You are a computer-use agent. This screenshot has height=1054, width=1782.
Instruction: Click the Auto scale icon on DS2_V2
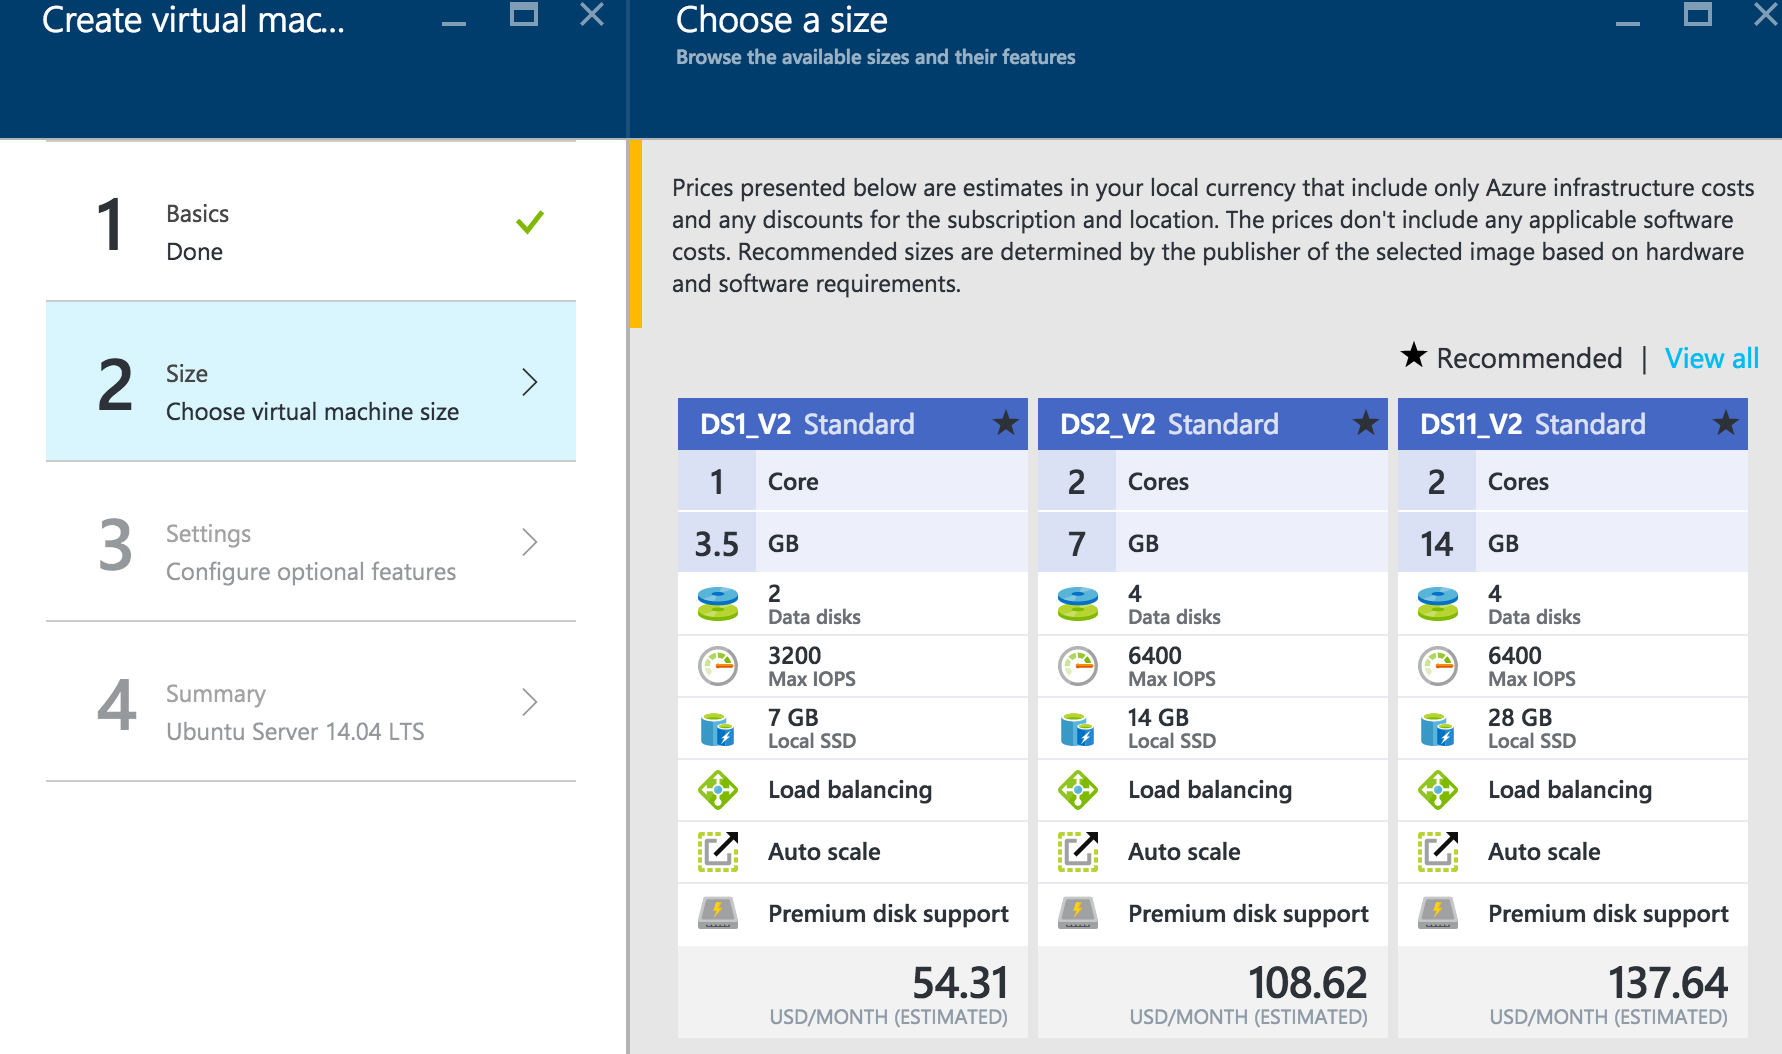[x=1077, y=851]
